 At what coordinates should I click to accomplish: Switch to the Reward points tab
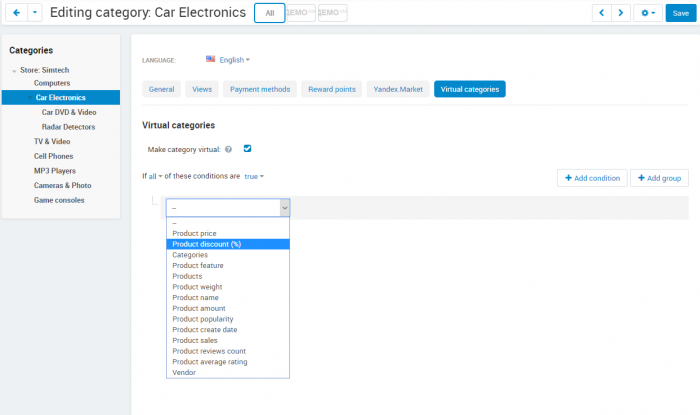tap(332, 89)
